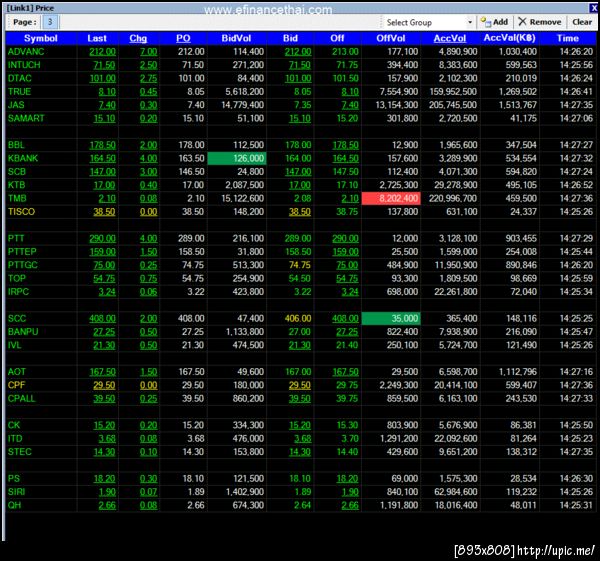Click SIRI change value 0.07
The image size is (600, 561).
click(148, 492)
